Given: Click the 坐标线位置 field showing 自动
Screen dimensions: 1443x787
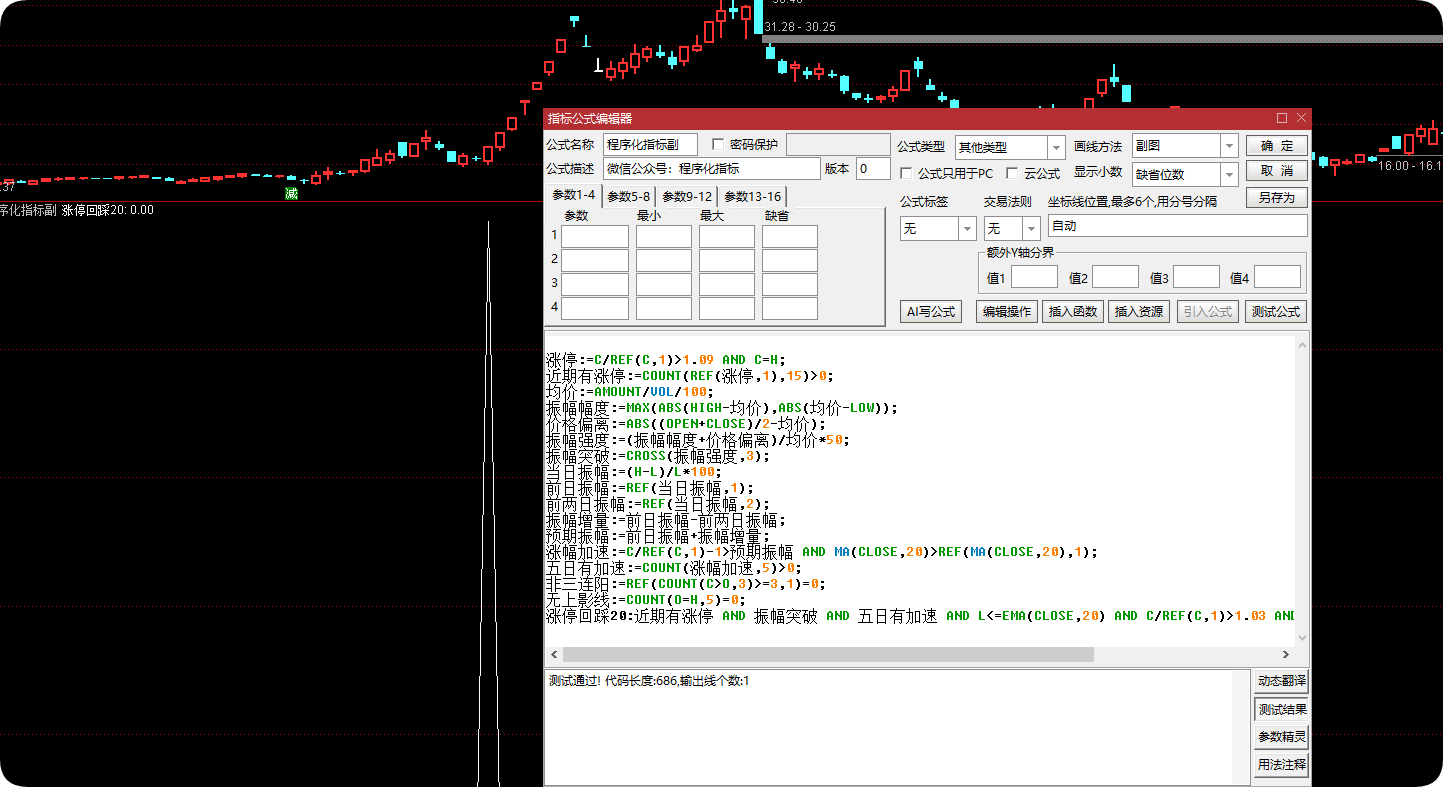Looking at the screenshot, I should pos(1177,226).
